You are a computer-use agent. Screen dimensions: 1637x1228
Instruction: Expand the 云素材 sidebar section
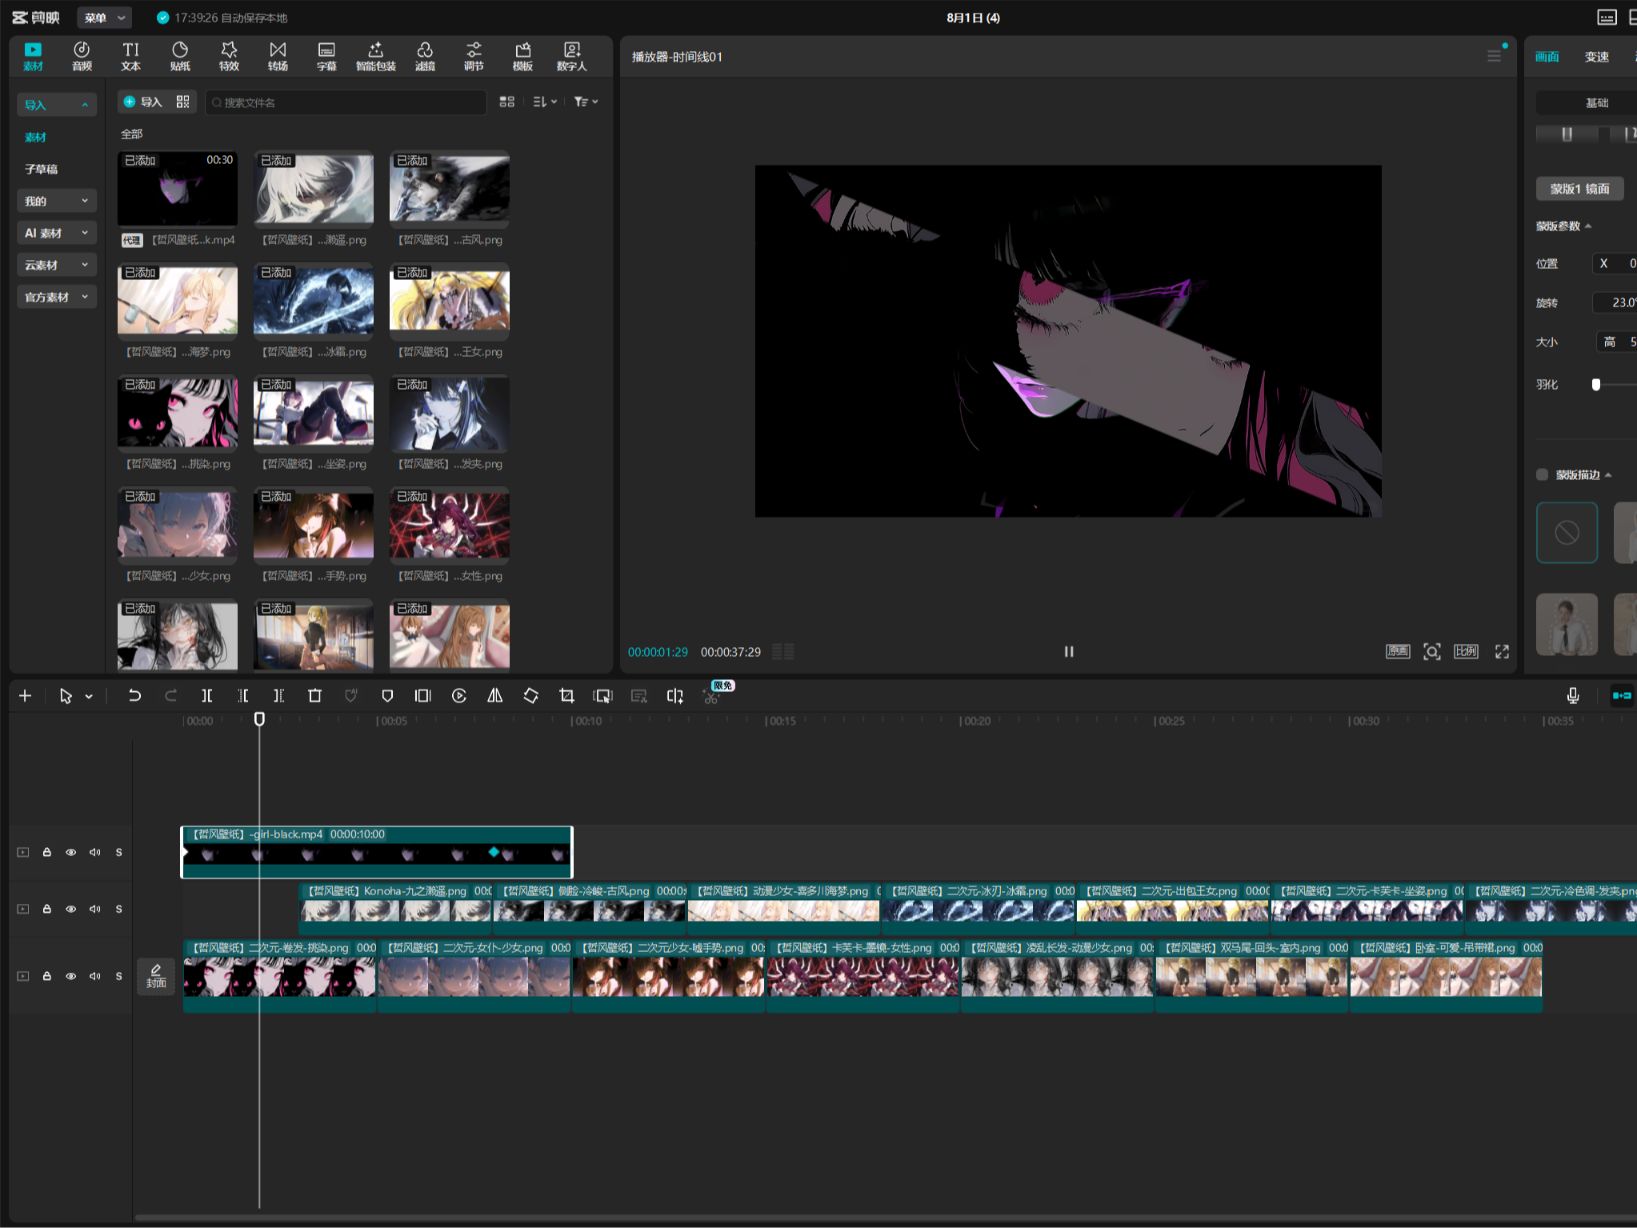(57, 265)
